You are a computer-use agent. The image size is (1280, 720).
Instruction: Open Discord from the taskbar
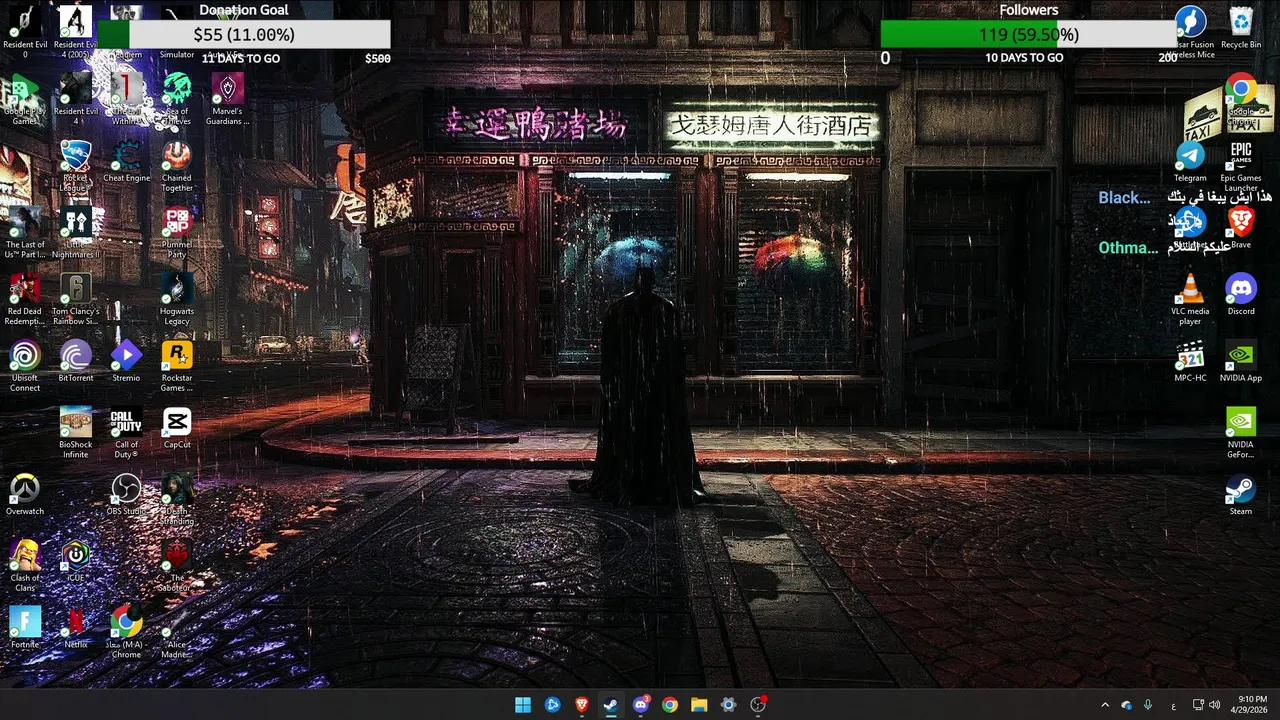(641, 705)
